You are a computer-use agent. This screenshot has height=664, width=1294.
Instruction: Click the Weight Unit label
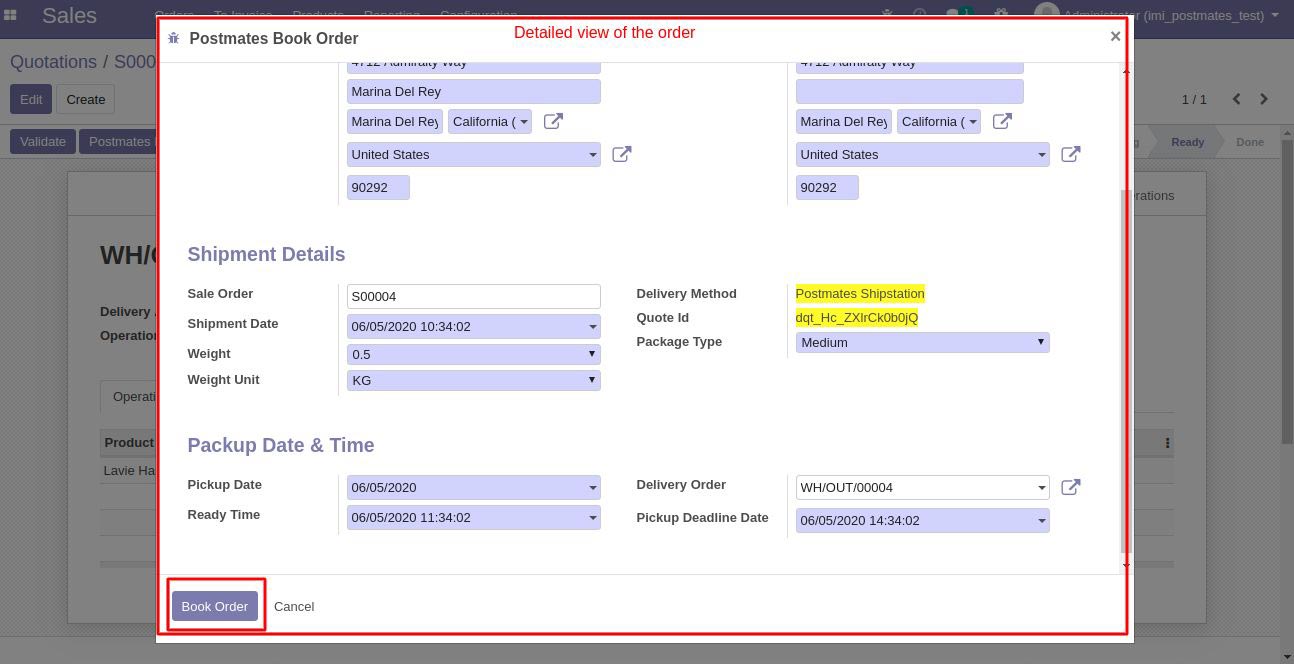(223, 379)
